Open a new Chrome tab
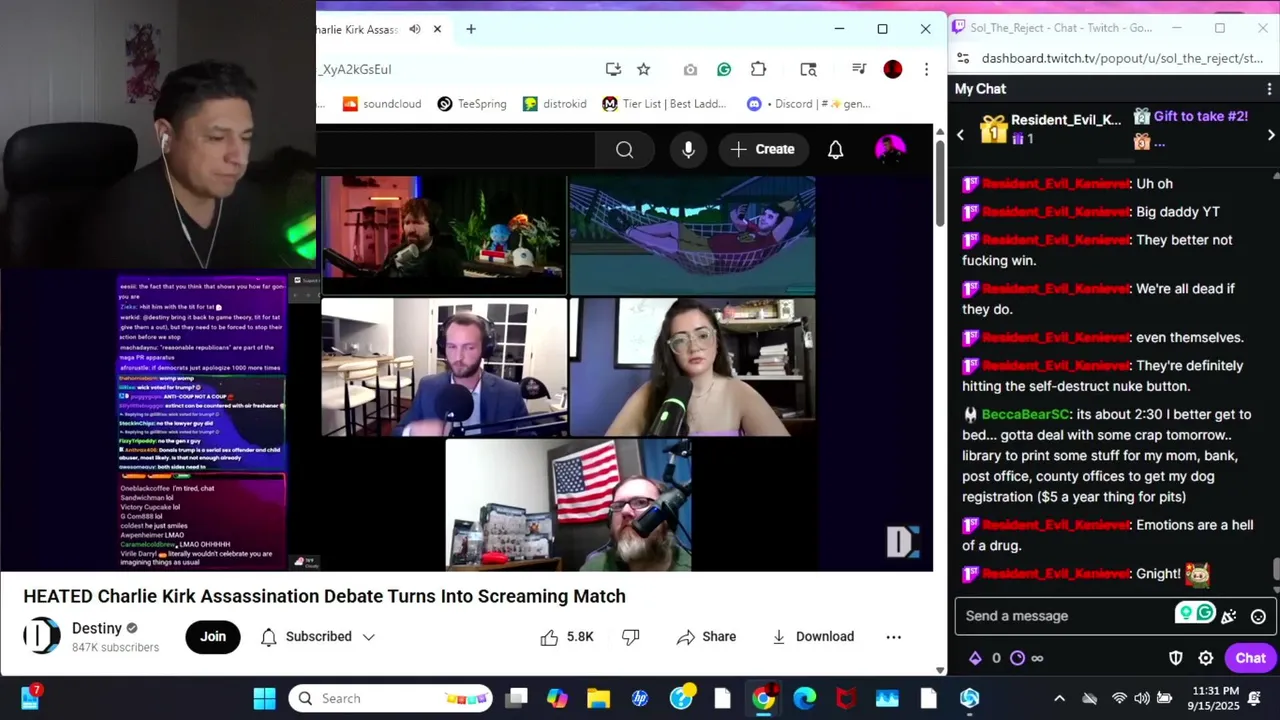This screenshot has width=1280, height=720. click(x=471, y=29)
